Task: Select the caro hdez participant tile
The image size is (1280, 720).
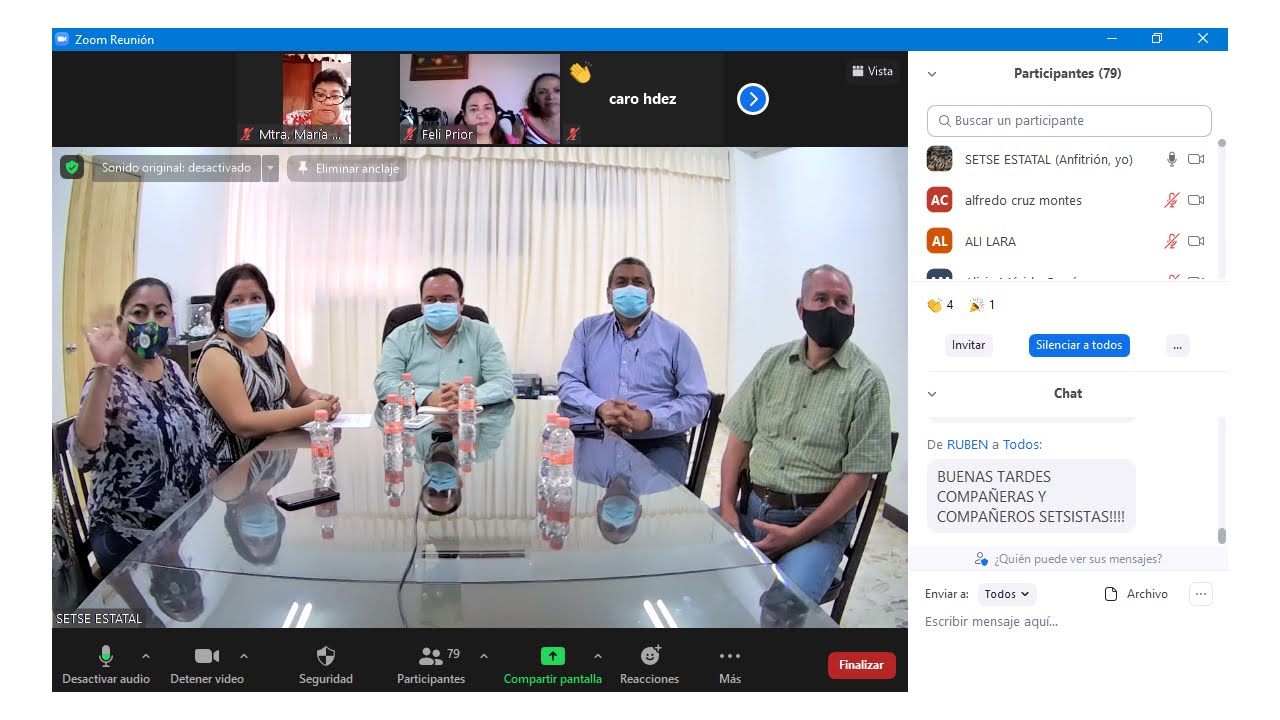Action: tap(643, 99)
